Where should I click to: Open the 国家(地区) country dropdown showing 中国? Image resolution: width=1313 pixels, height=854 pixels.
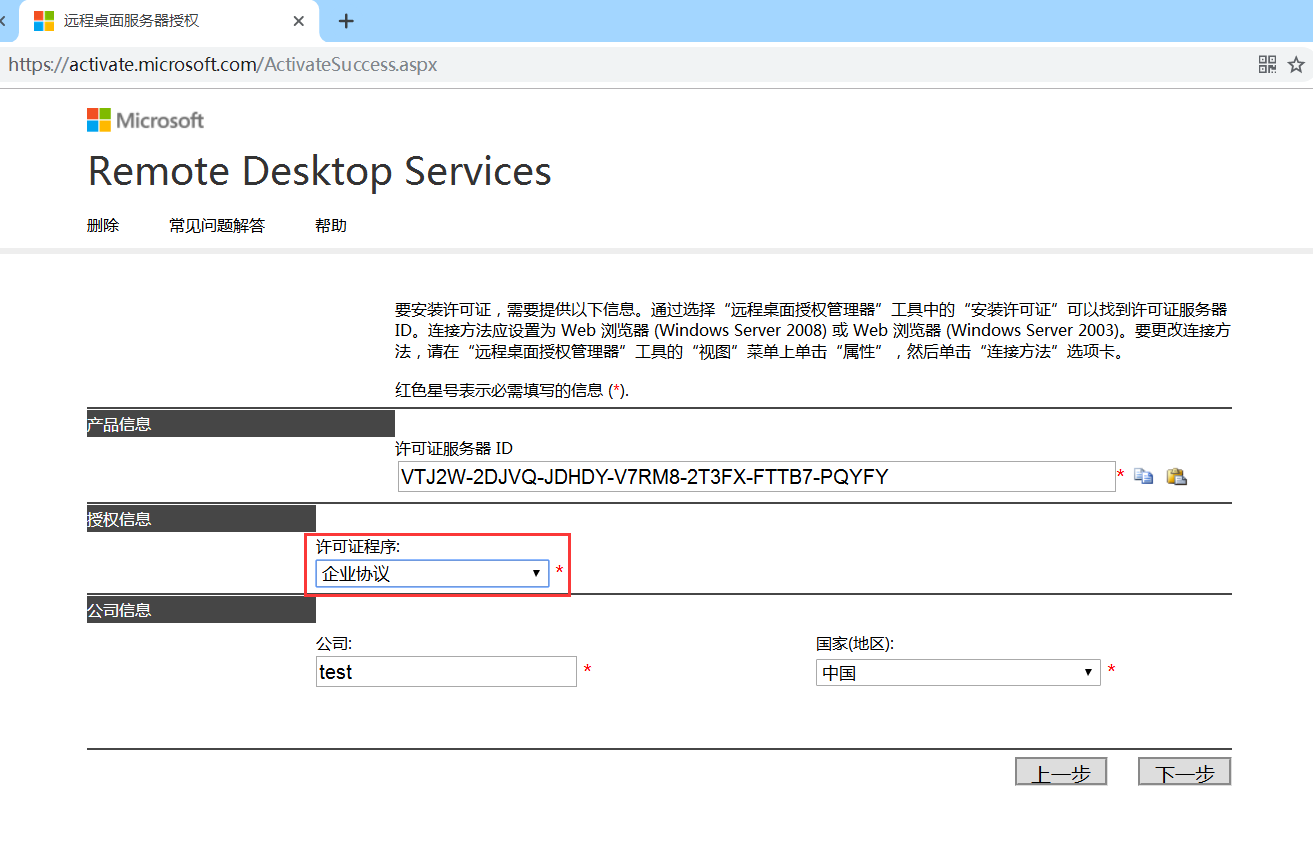point(956,672)
